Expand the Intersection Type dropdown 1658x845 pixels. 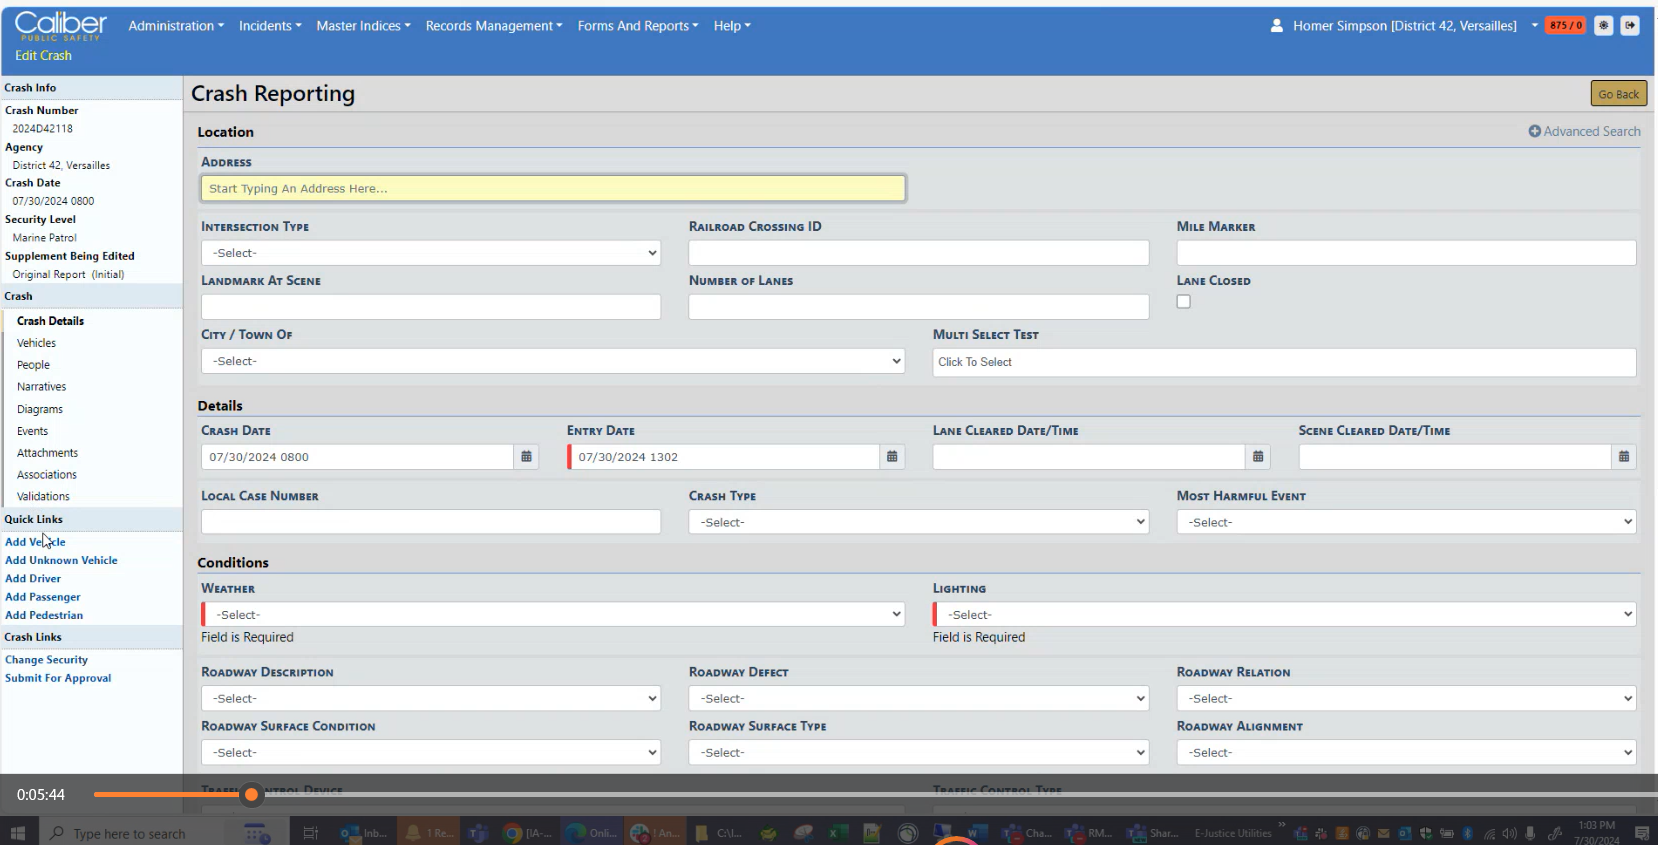[x=430, y=253]
